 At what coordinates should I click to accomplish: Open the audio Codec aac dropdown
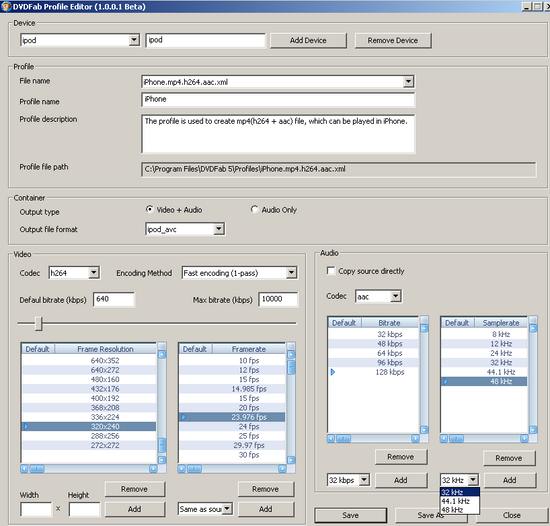click(396, 297)
